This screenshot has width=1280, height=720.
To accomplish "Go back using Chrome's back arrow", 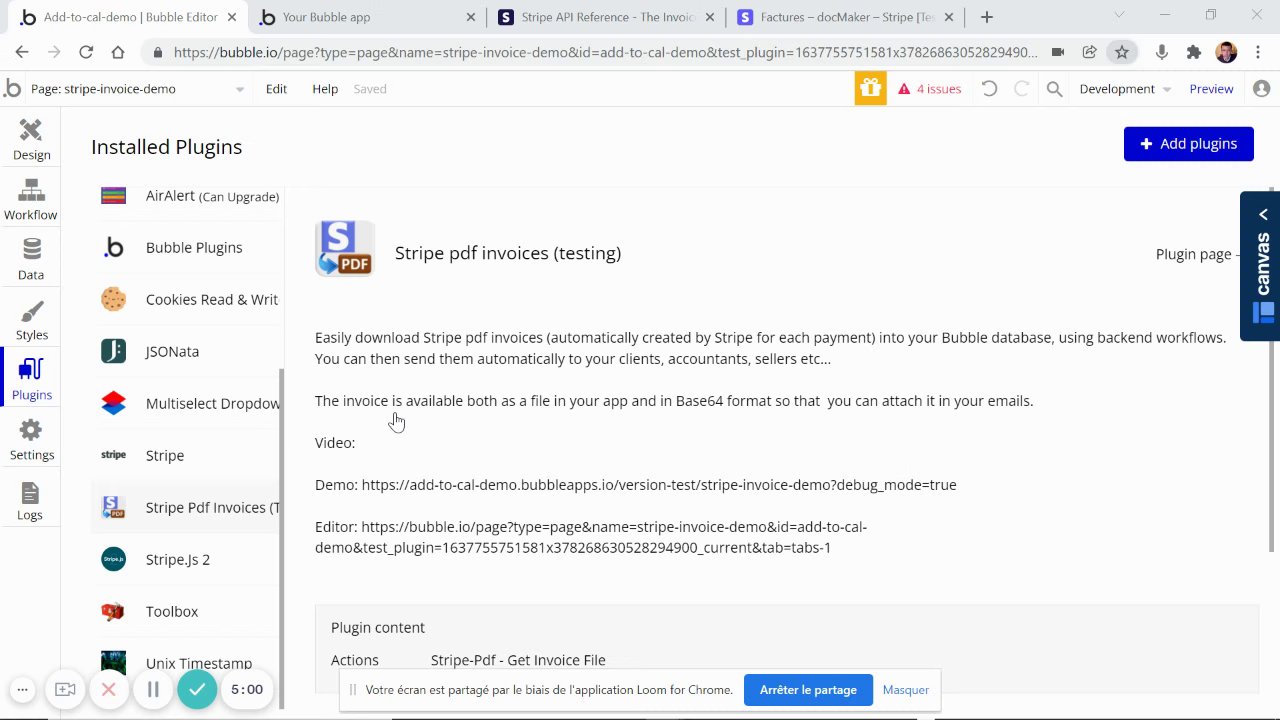I will coord(22,52).
